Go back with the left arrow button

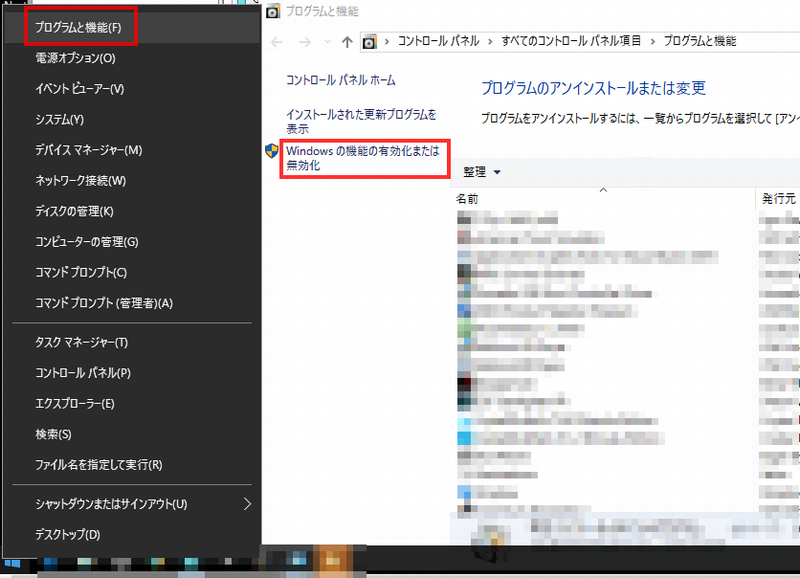(277, 42)
